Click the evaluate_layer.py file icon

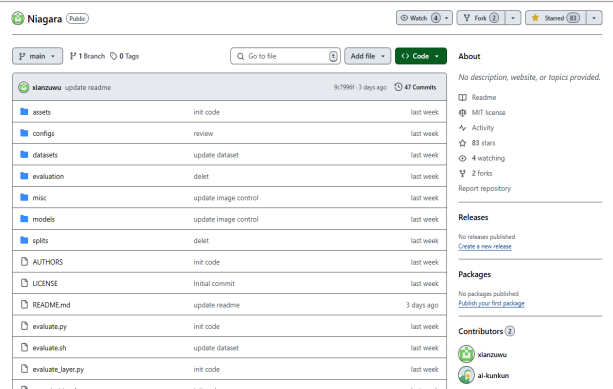pyautogui.click(x=24, y=369)
